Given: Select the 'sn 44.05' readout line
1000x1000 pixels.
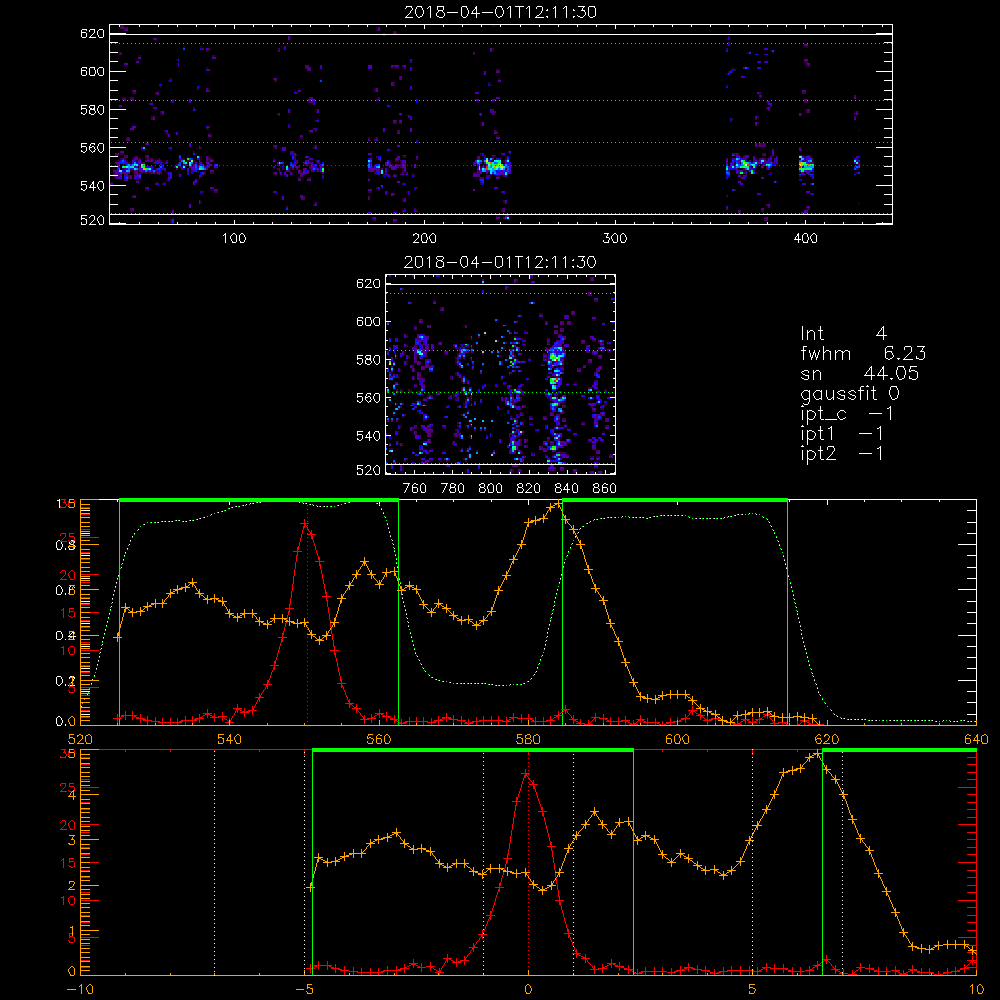Looking at the screenshot, I should pyautogui.click(x=860, y=373).
